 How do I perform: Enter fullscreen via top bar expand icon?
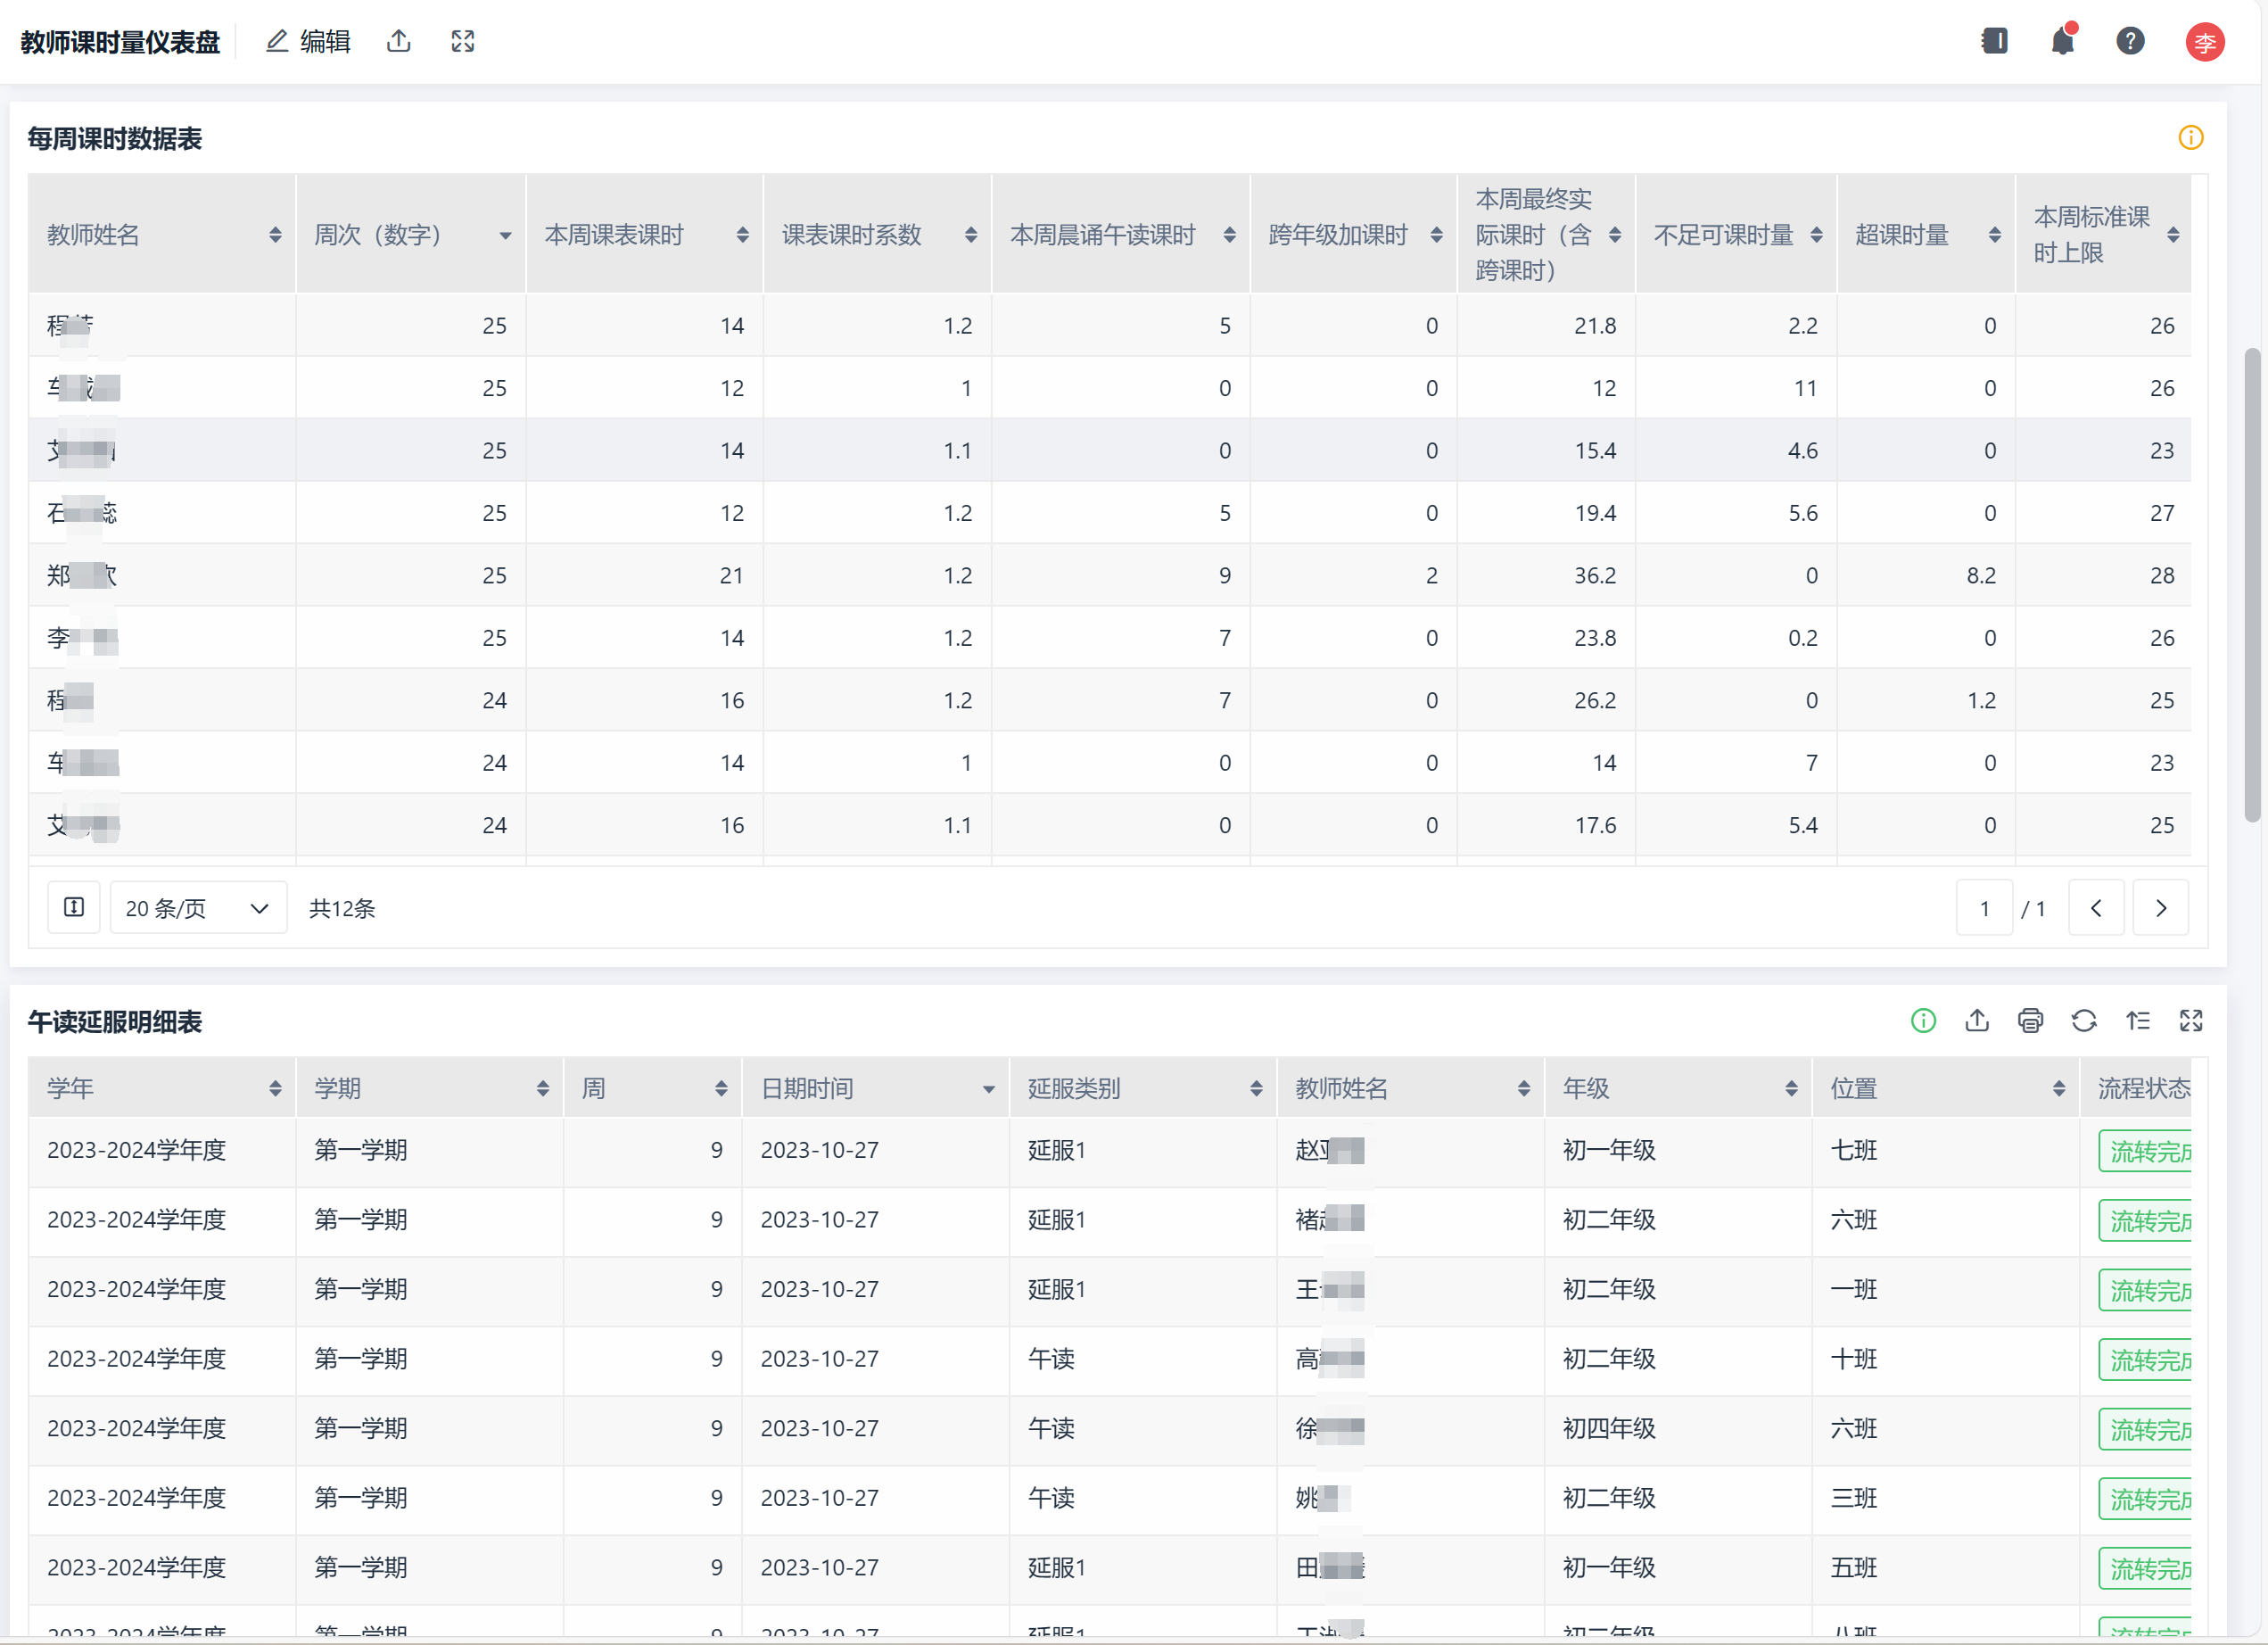coord(462,41)
